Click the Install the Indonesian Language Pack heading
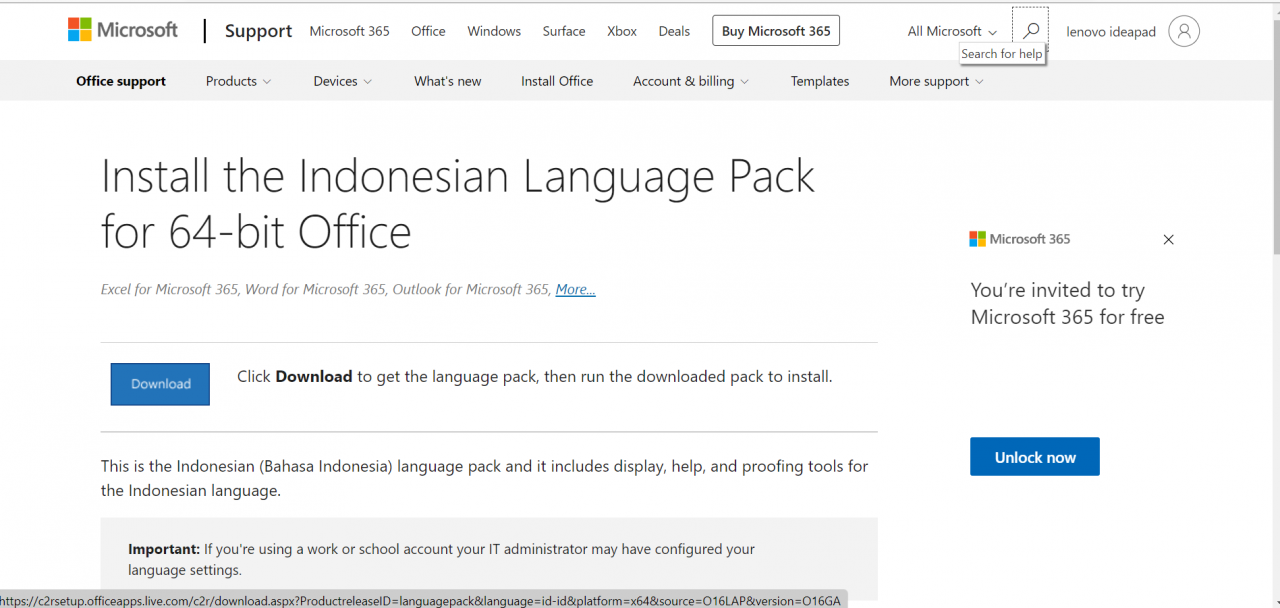 458,204
